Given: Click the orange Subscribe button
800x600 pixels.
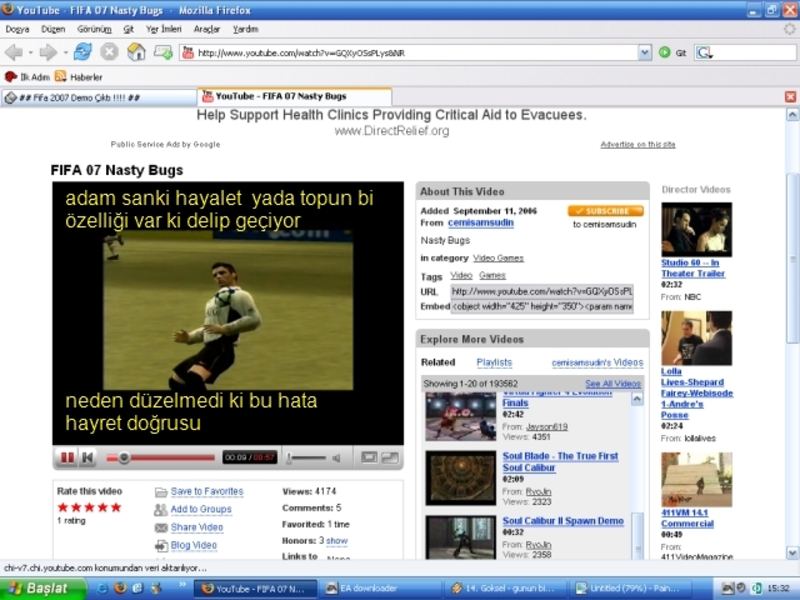Looking at the screenshot, I should pyautogui.click(x=606, y=211).
